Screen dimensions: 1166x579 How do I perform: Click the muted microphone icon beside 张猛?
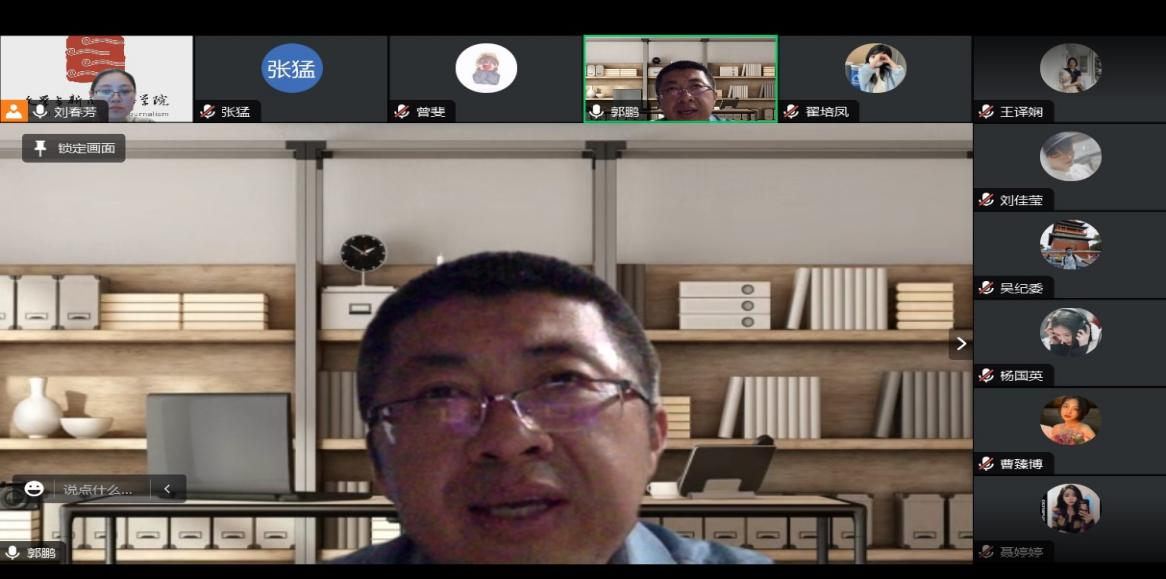208,112
